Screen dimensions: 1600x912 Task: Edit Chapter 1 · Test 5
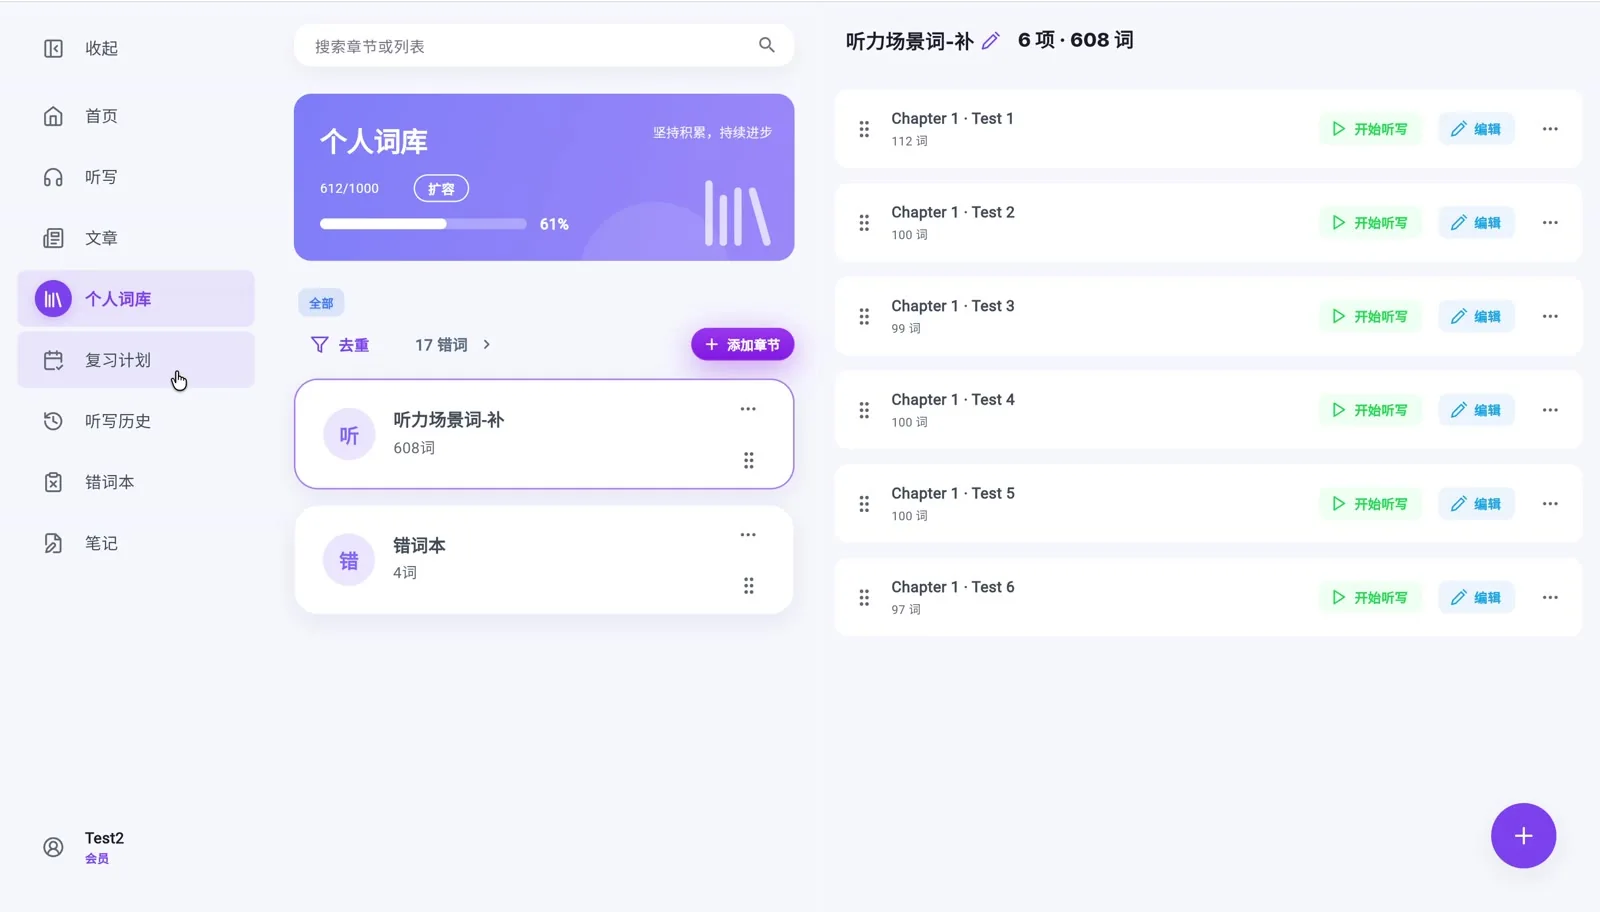[1476, 504]
